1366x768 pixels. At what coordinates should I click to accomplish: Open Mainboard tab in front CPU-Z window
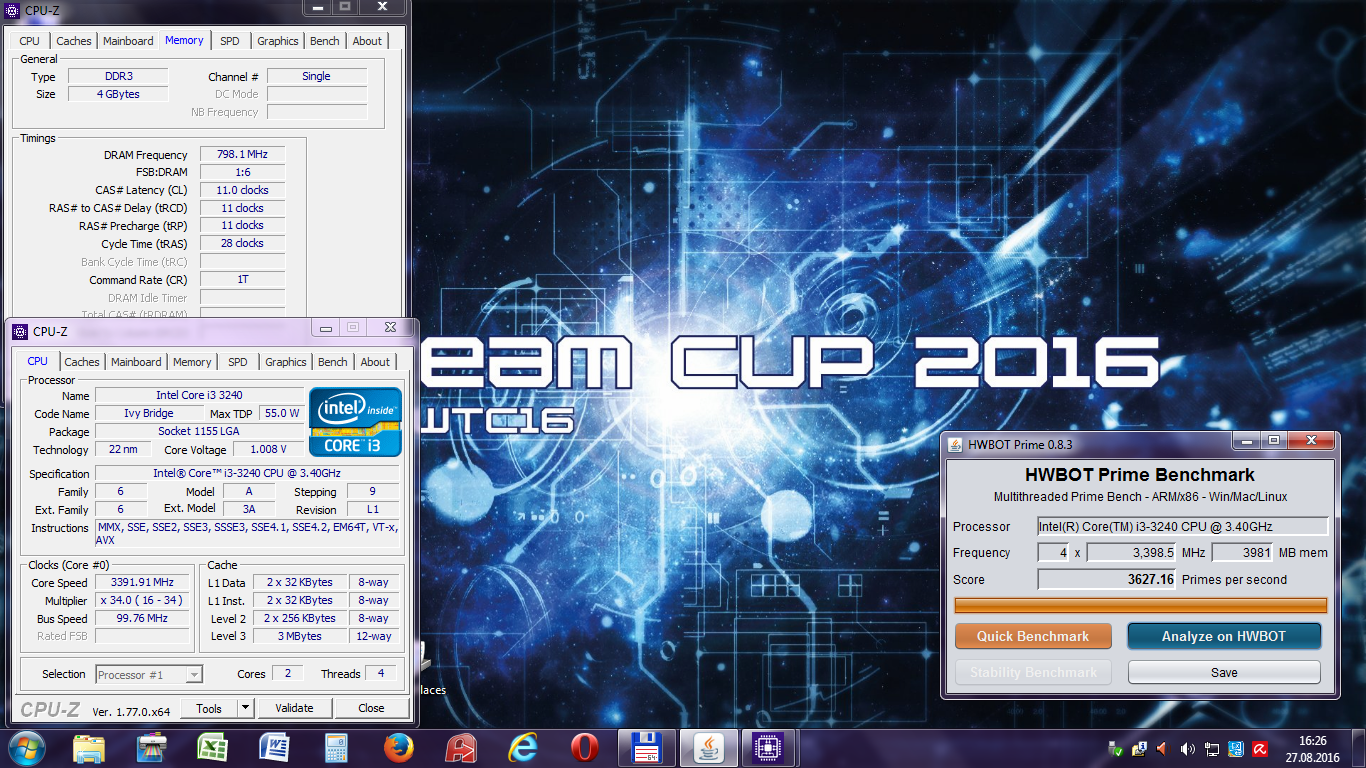pyautogui.click(x=136, y=362)
